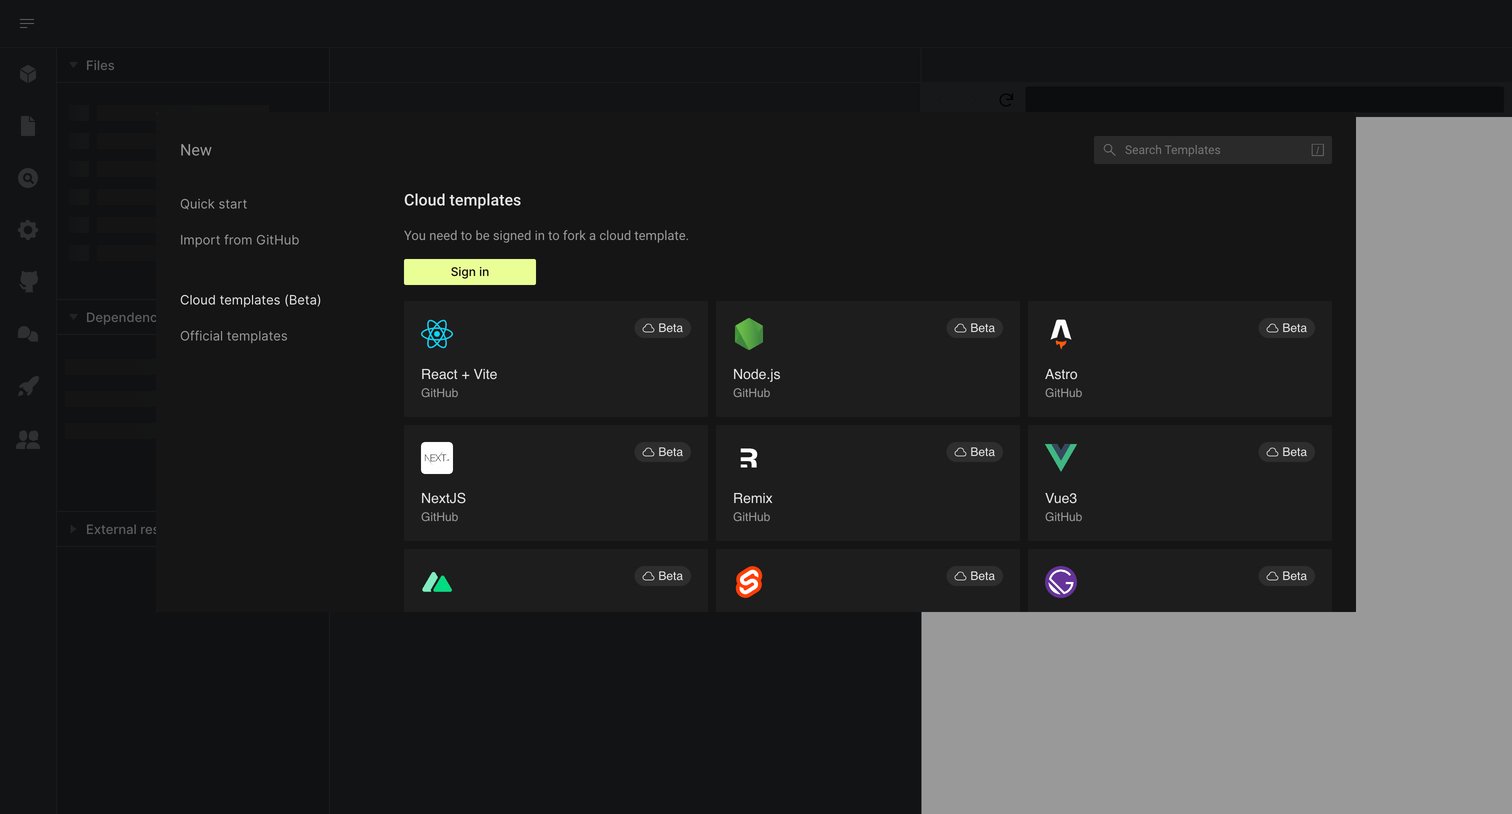Select Cloud templates (Beta) option
This screenshot has height=814, width=1512.
[250, 300]
